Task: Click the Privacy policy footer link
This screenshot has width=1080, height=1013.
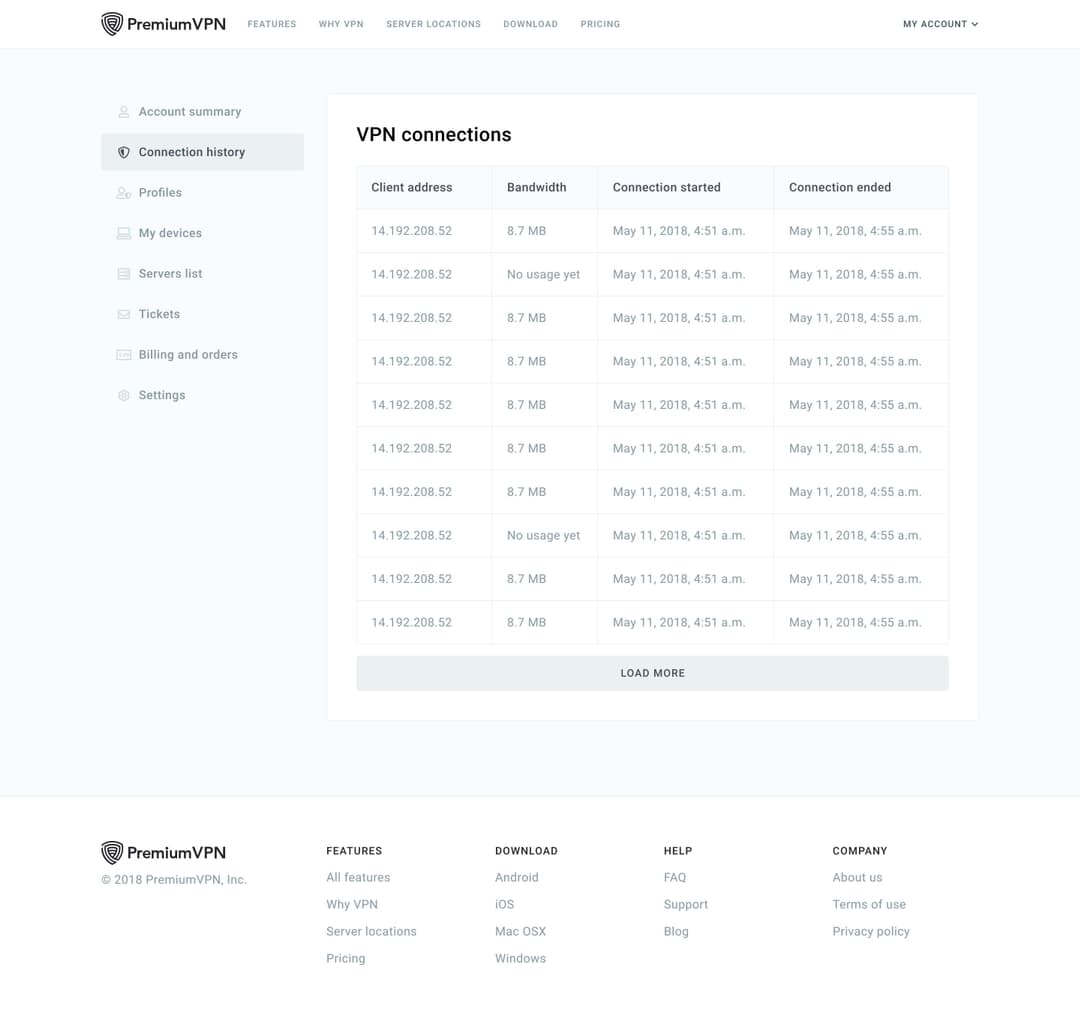Action: click(871, 931)
